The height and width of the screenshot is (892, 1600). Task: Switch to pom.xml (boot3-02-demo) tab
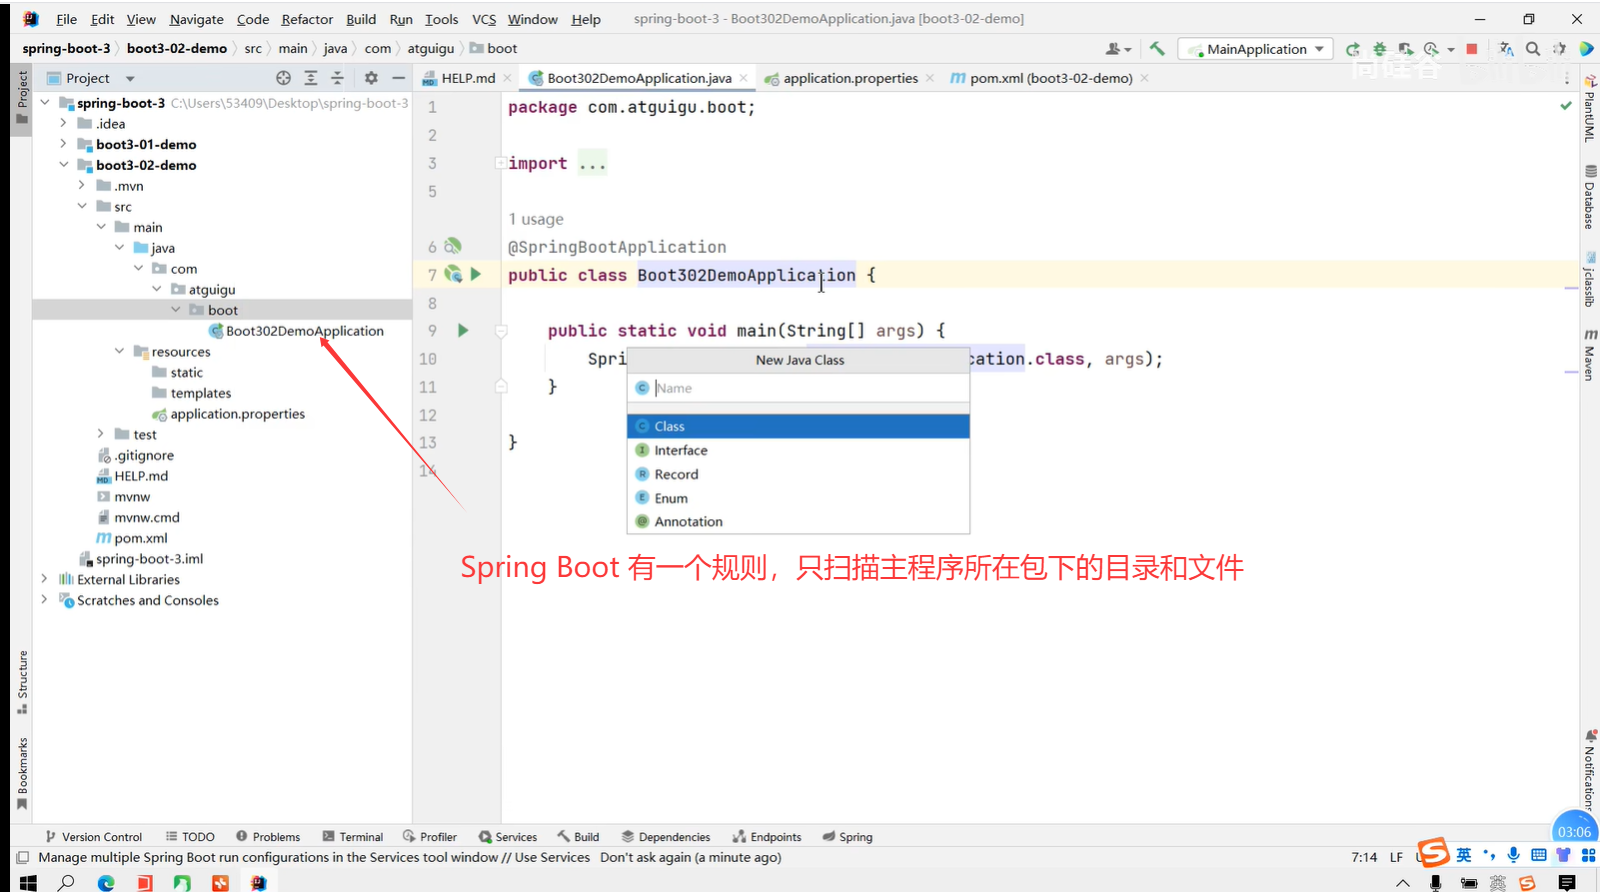click(1050, 78)
